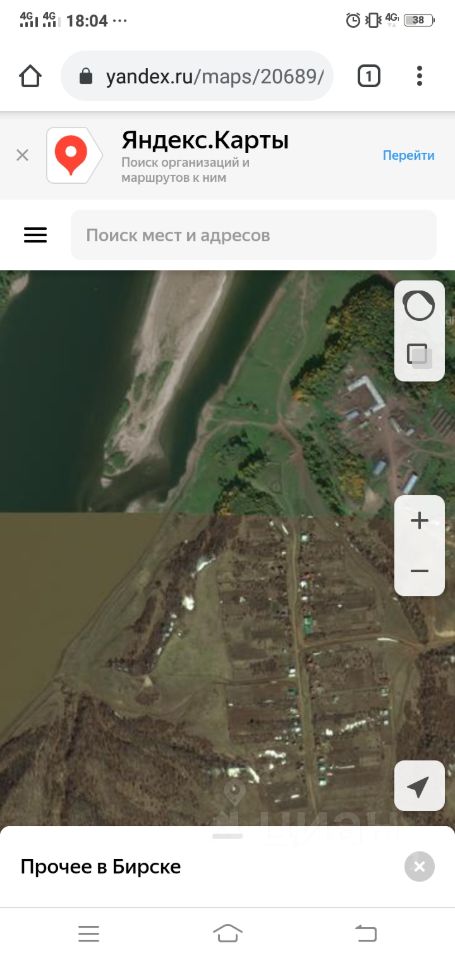Close the Прочее в Бирске card
Viewport: 455px width, 960px height.
pos(419,866)
